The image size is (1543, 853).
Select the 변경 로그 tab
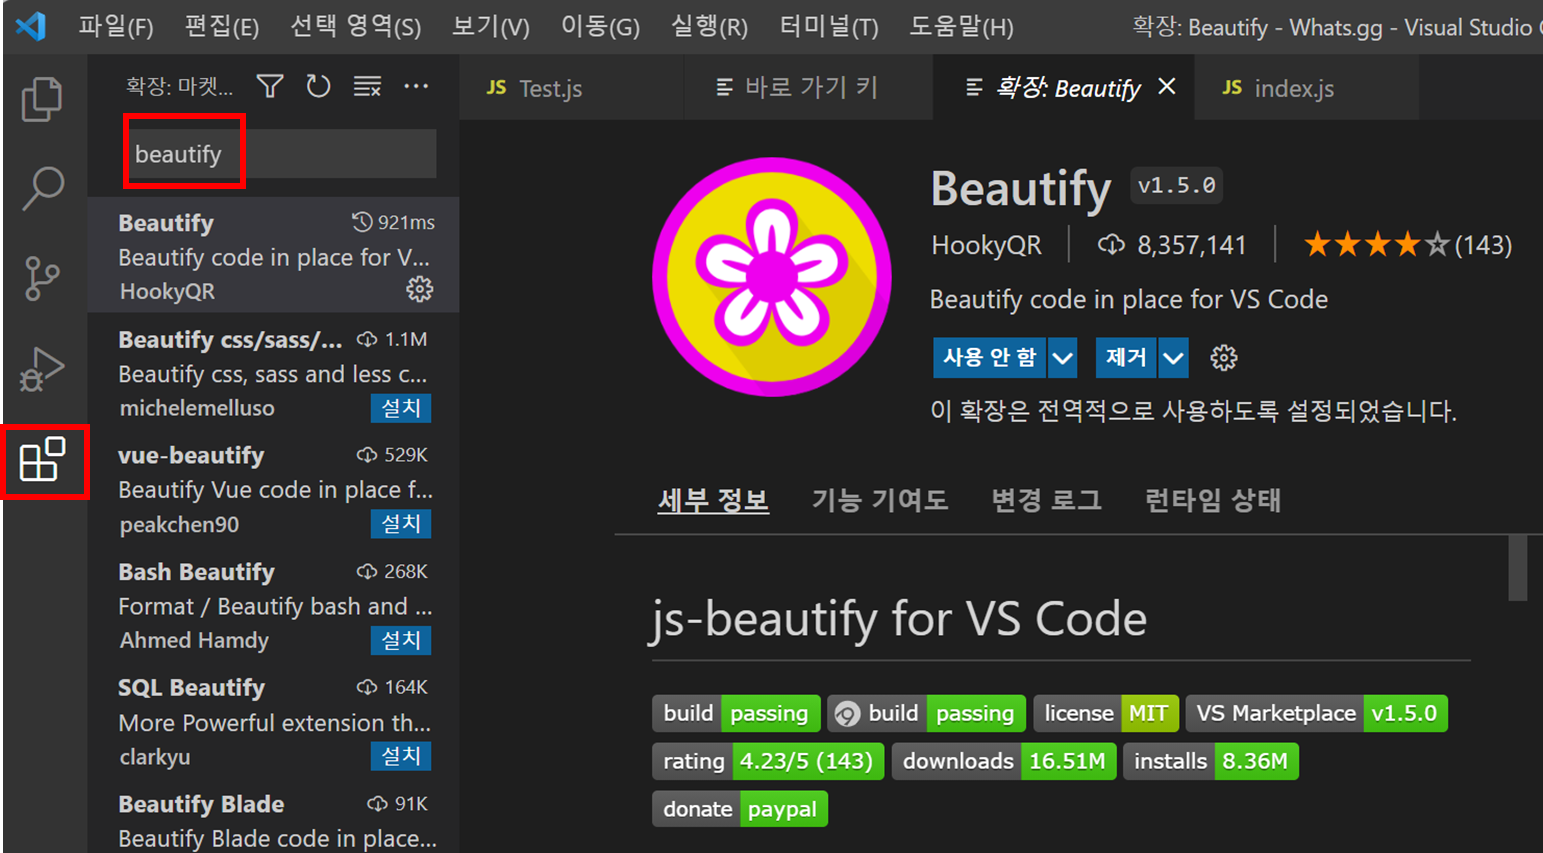[x=1046, y=499]
